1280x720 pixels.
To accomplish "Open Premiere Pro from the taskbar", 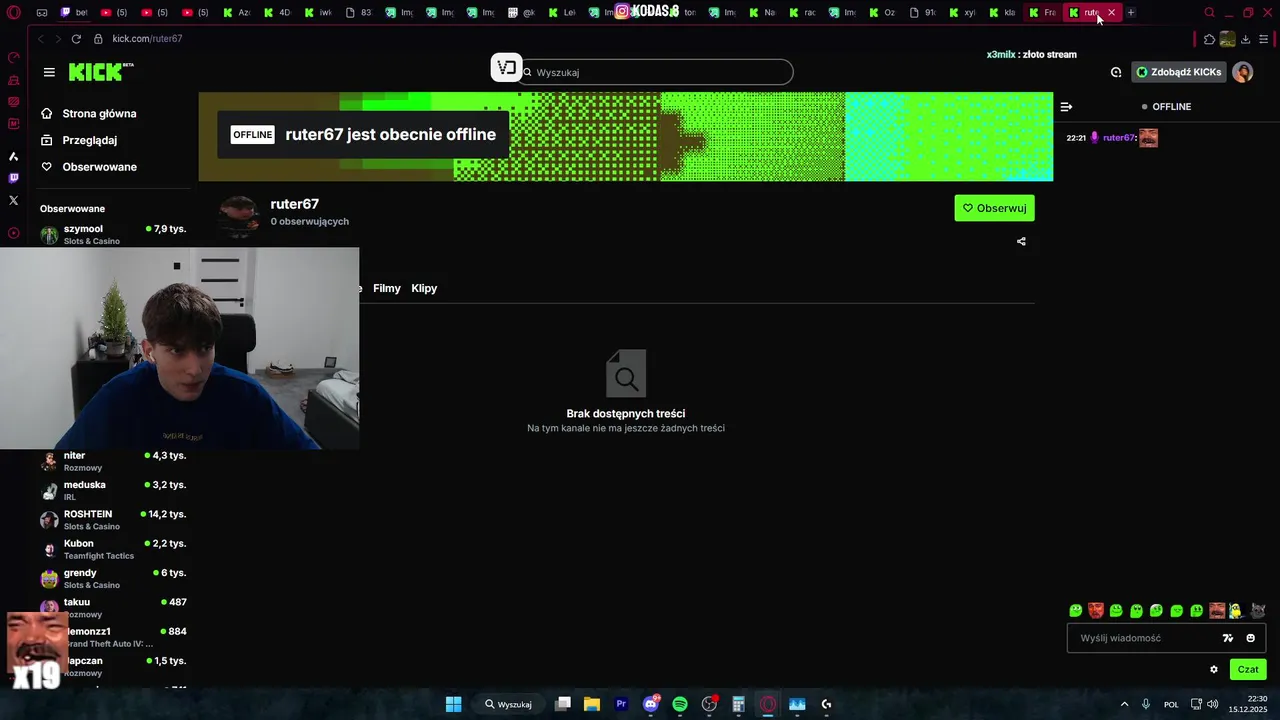I will pos(621,704).
